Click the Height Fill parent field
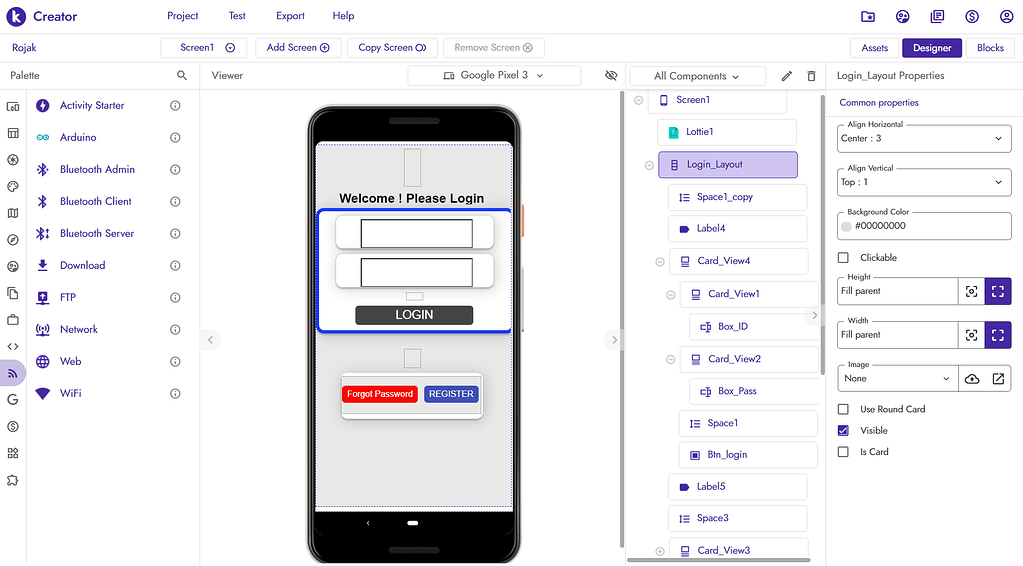Image resolution: width=1023 pixels, height=566 pixels. (898, 291)
